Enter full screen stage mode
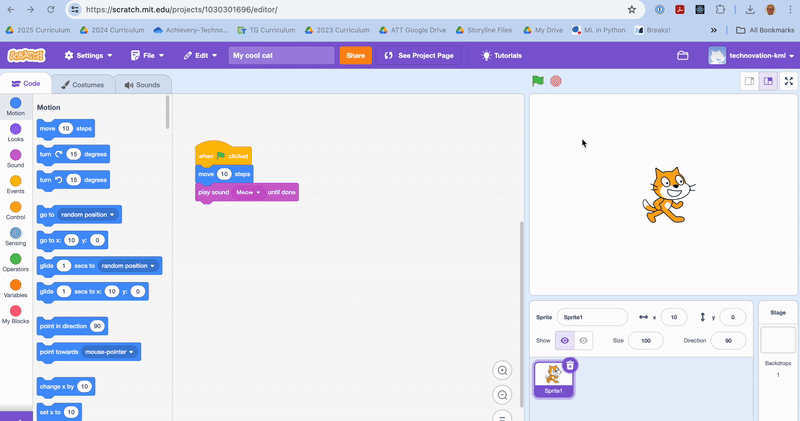This screenshot has height=421, width=800. tap(789, 81)
